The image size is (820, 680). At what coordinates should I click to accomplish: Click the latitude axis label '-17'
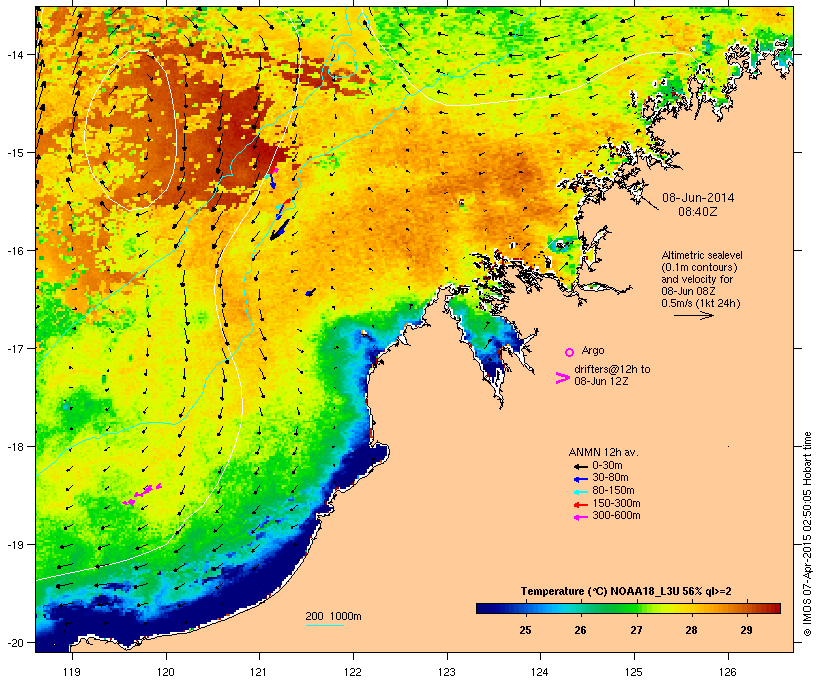(x=14, y=348)
